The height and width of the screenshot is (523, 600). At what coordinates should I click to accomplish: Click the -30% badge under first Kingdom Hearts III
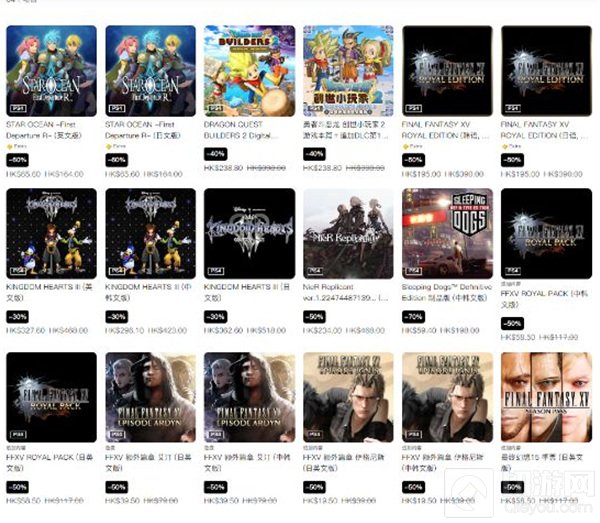click(18, 317)
